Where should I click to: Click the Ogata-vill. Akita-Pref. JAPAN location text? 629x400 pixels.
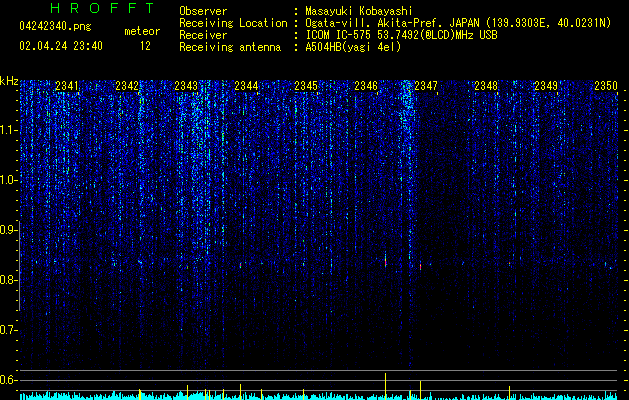pyautogui.click(x=458, y=23)
